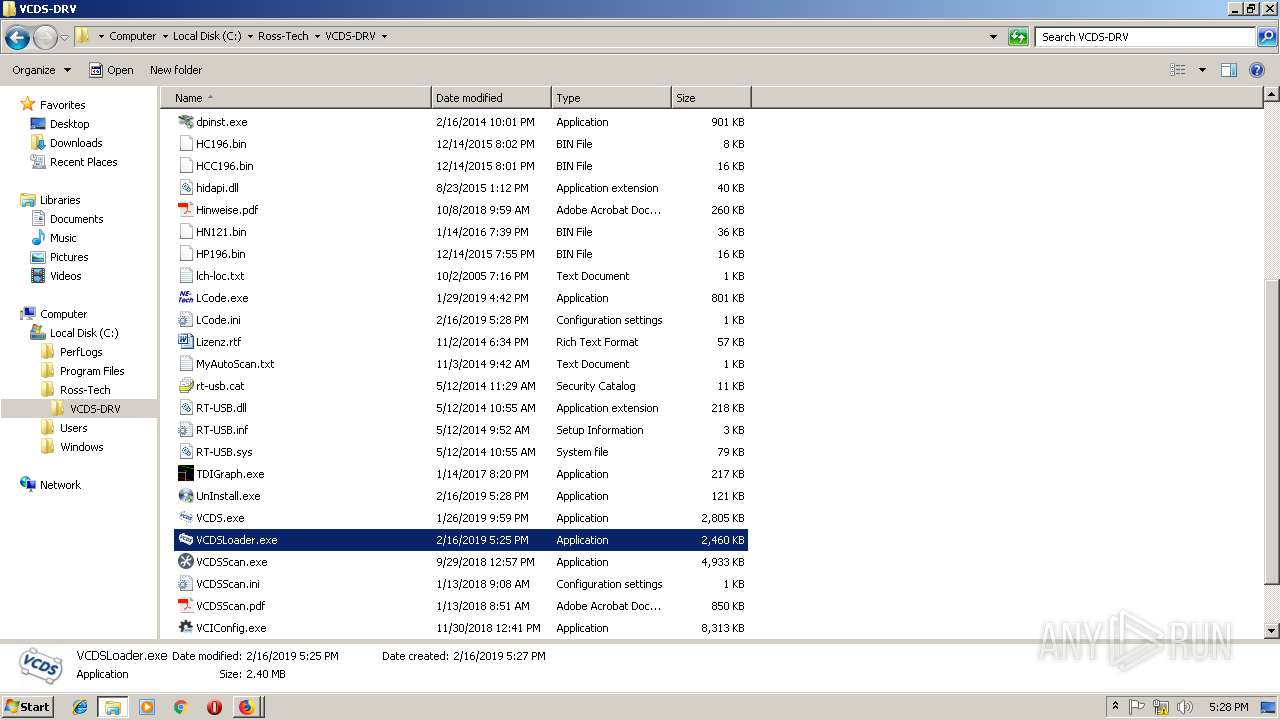This screenshot has width=1280, height=720.
Task: Open the views options dropdown arrow
Action: (1202, 70)
